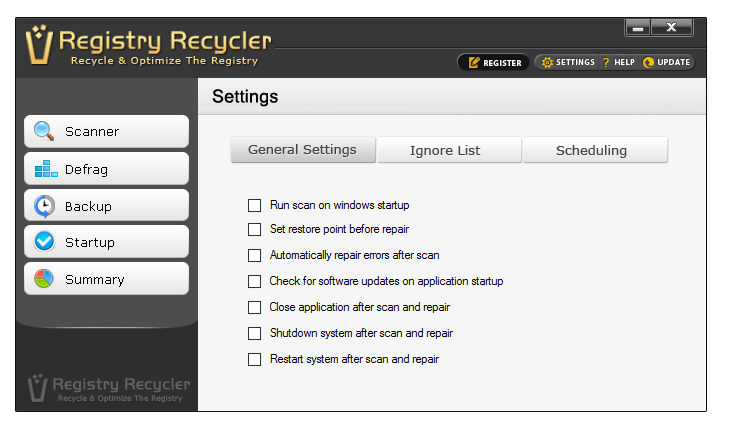
Task: Click the Help question mark icon
Action: [x=606, y=62]
